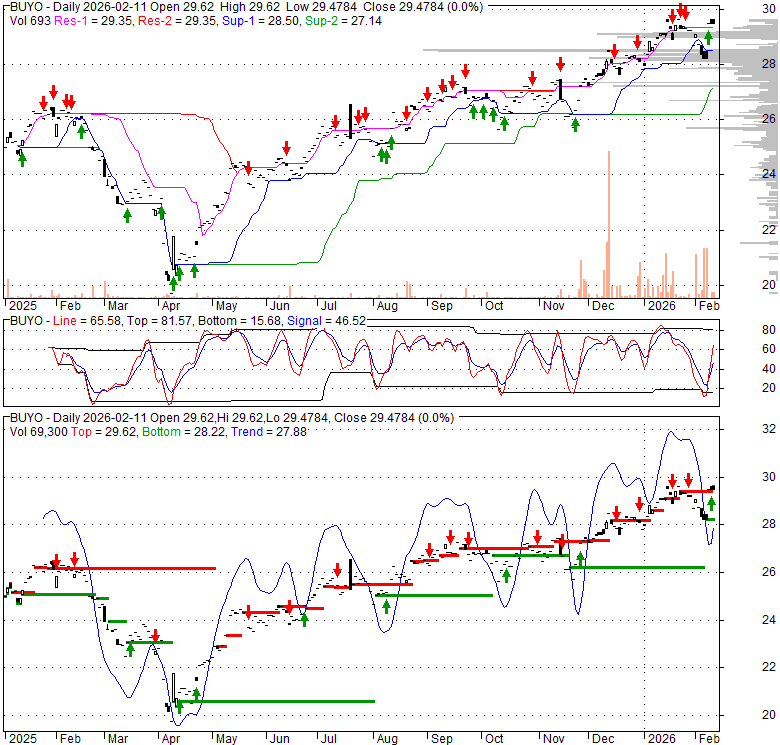Click the 26 price label on top chart axis
The image size is (780, 745).
coord(769,119)
